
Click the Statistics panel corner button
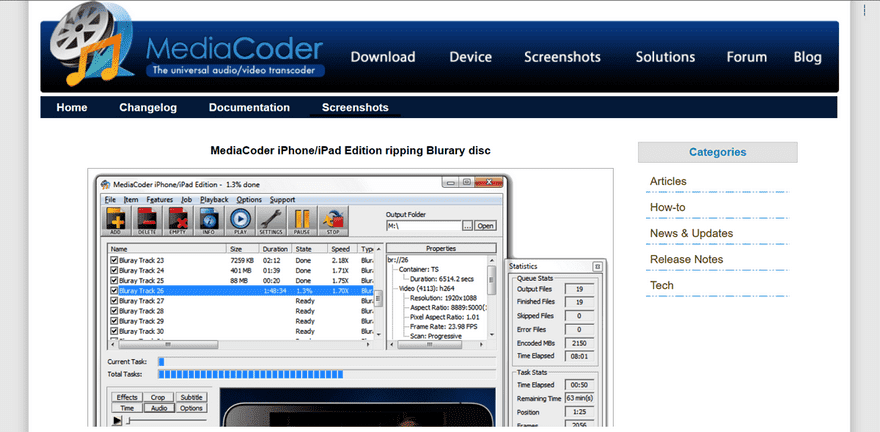(x=597, y=266)
